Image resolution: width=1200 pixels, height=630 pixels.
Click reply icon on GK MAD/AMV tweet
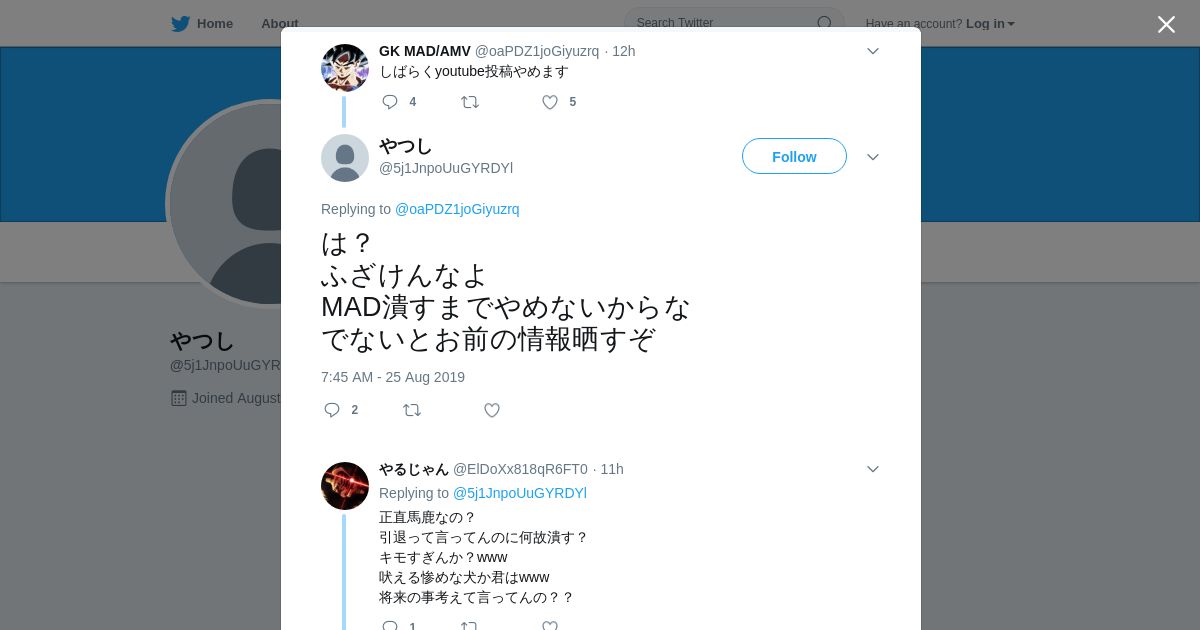pos(390,102)
